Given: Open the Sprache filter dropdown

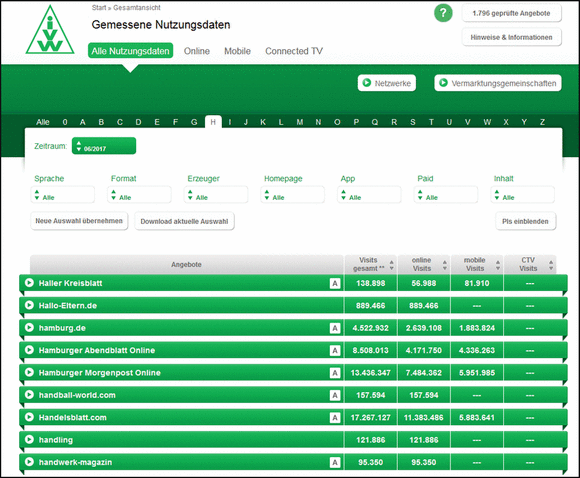Looking at the screenshot, I should click(63, 195).
